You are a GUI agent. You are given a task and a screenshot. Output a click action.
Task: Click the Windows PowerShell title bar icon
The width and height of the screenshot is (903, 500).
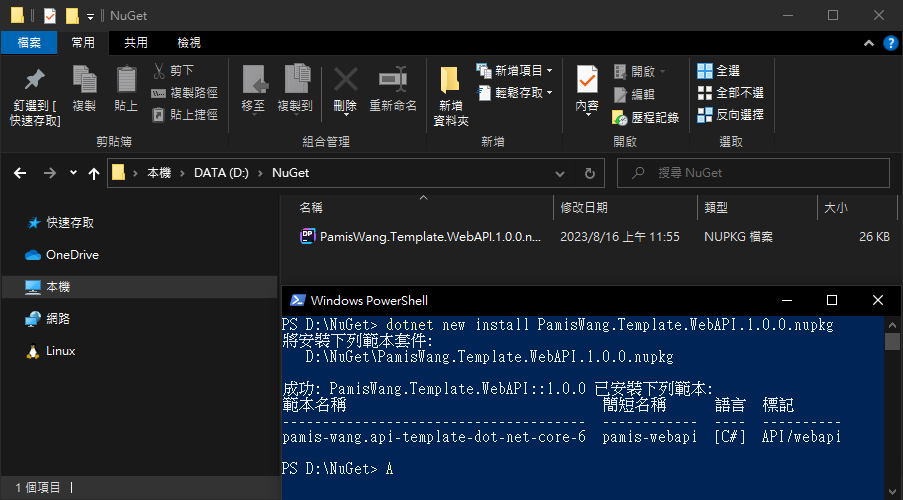pyautogui.click(x=297, y=300)
